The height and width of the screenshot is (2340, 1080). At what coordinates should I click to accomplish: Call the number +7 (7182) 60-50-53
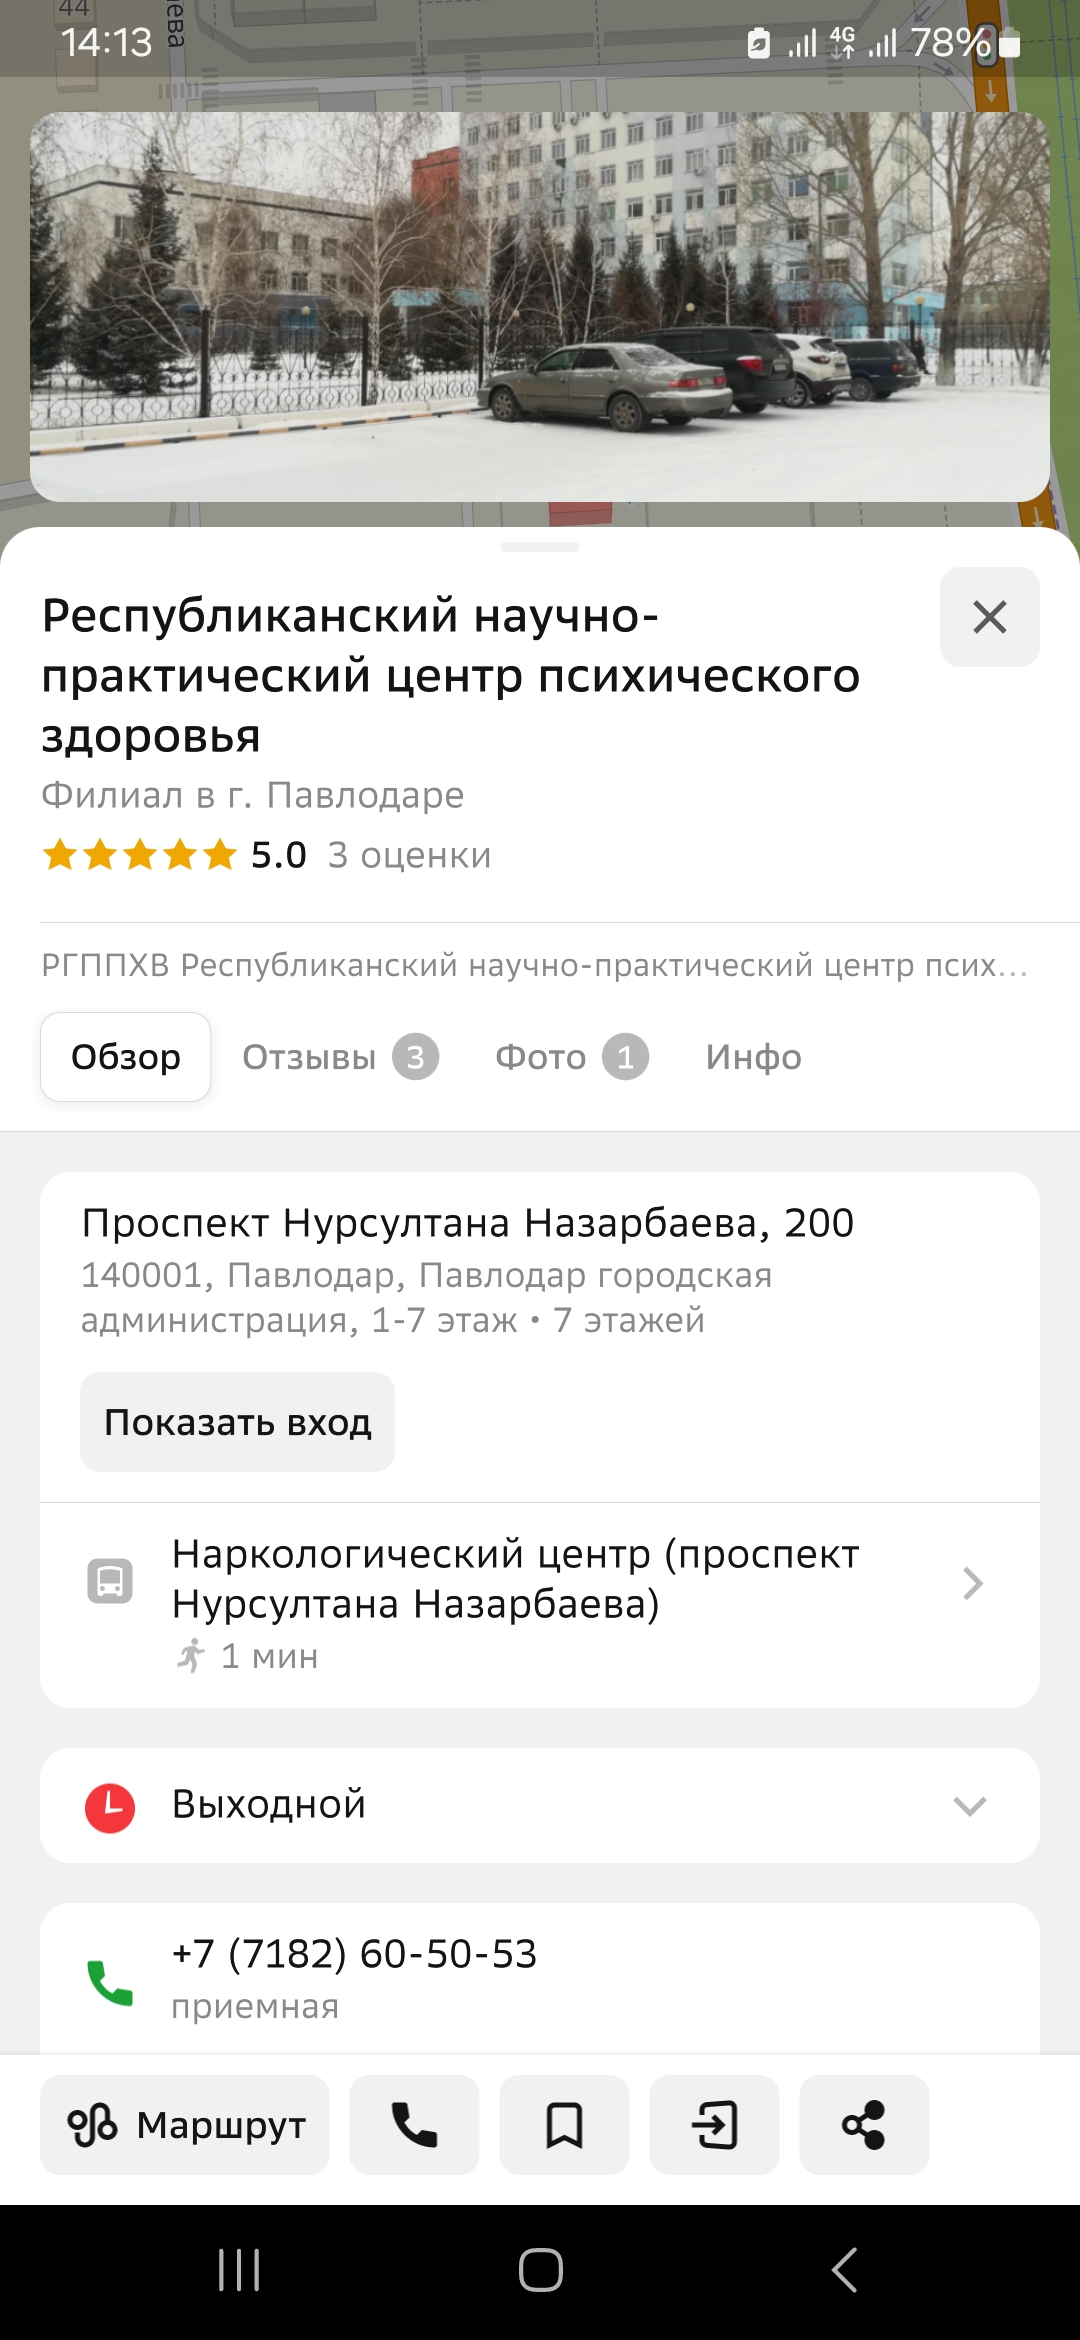[354, 1954]
